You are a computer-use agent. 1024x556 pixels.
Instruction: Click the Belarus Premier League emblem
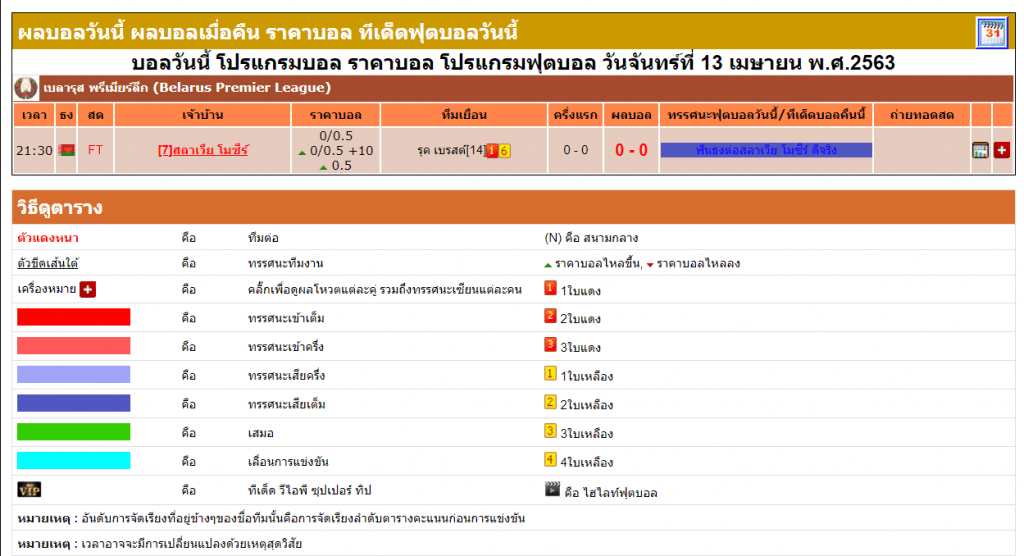(x=26, y=88)
